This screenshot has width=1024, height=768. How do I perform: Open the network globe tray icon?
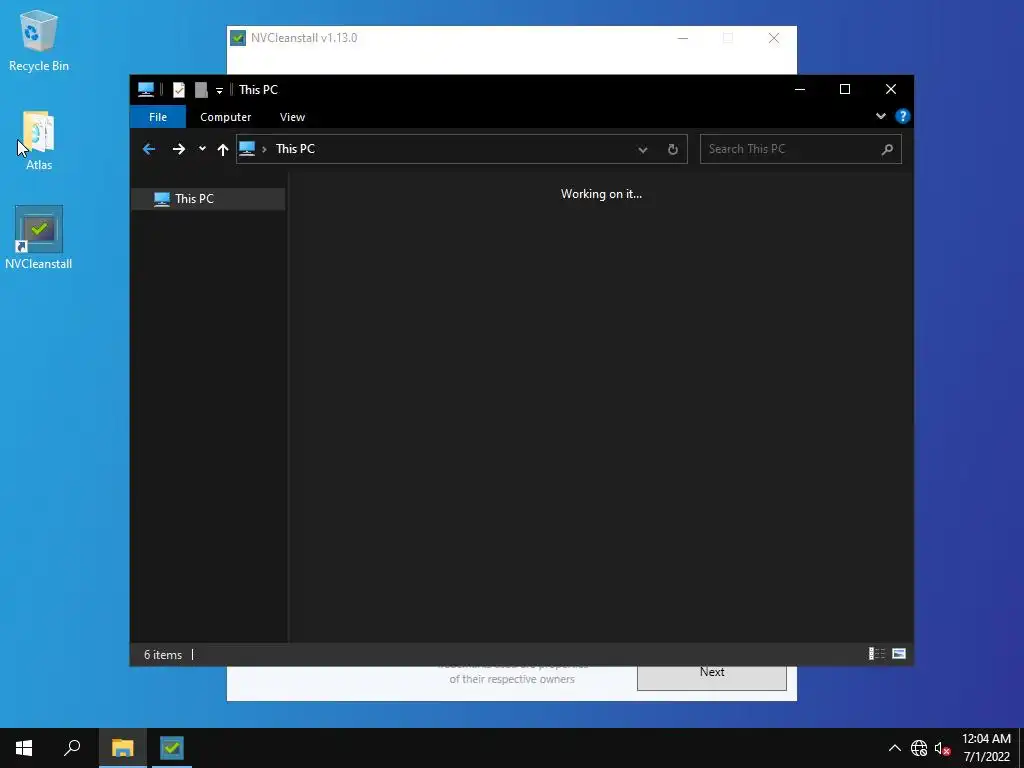pos(919,748)
